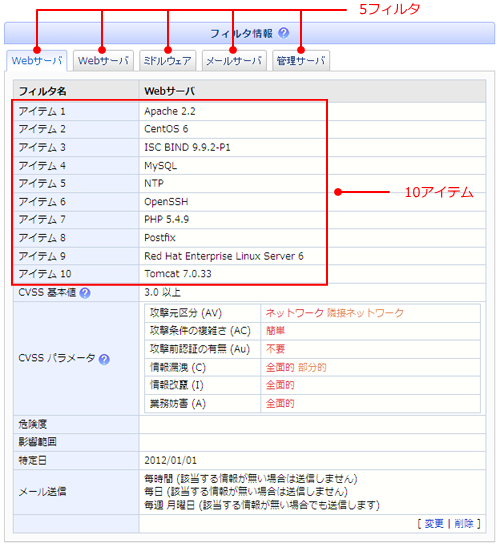Switch to the second, inactive Webサーバ tab
This screenshot has width=500, height=547.
coord(103,61)
